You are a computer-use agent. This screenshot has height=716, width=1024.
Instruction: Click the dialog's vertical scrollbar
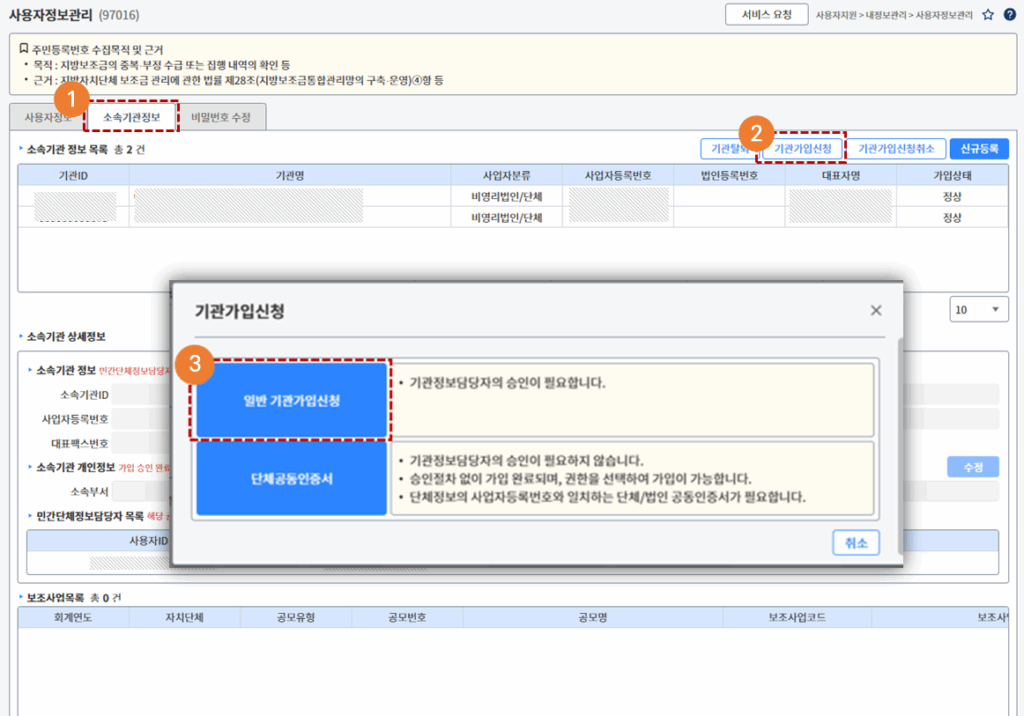point(901,444)
